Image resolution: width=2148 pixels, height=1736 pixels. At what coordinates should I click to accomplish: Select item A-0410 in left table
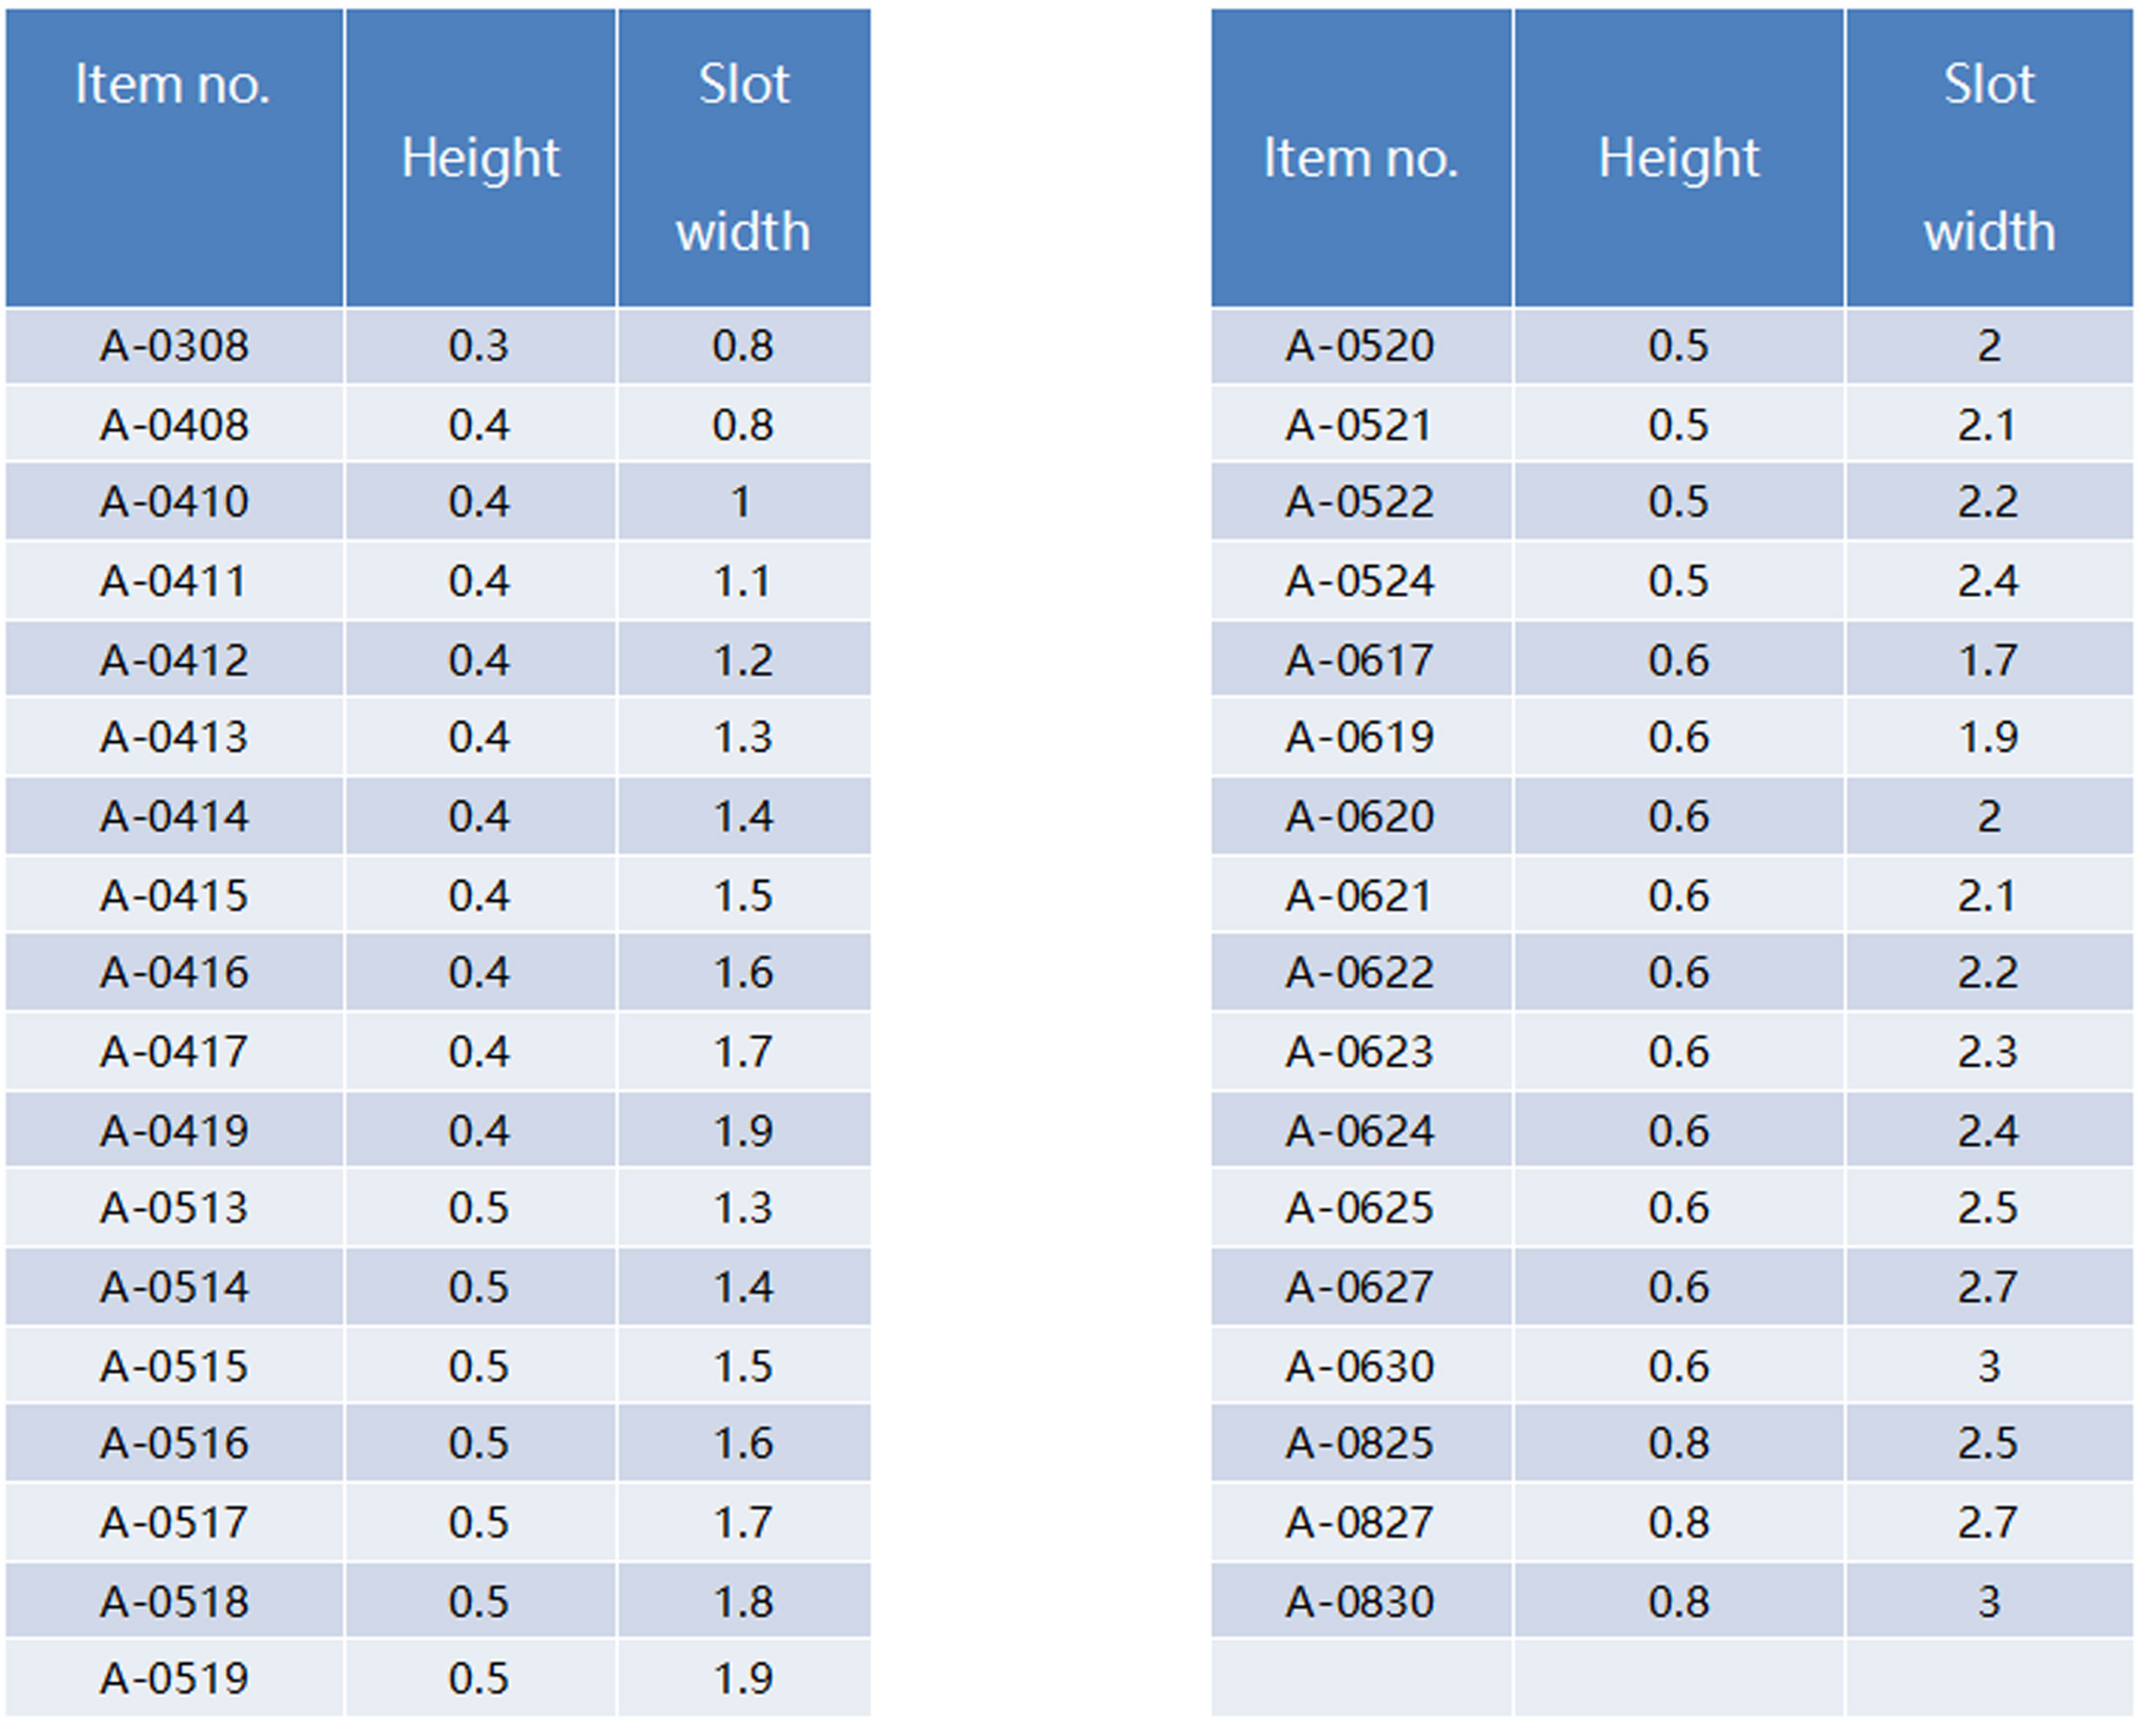click(x=174, y=502)
